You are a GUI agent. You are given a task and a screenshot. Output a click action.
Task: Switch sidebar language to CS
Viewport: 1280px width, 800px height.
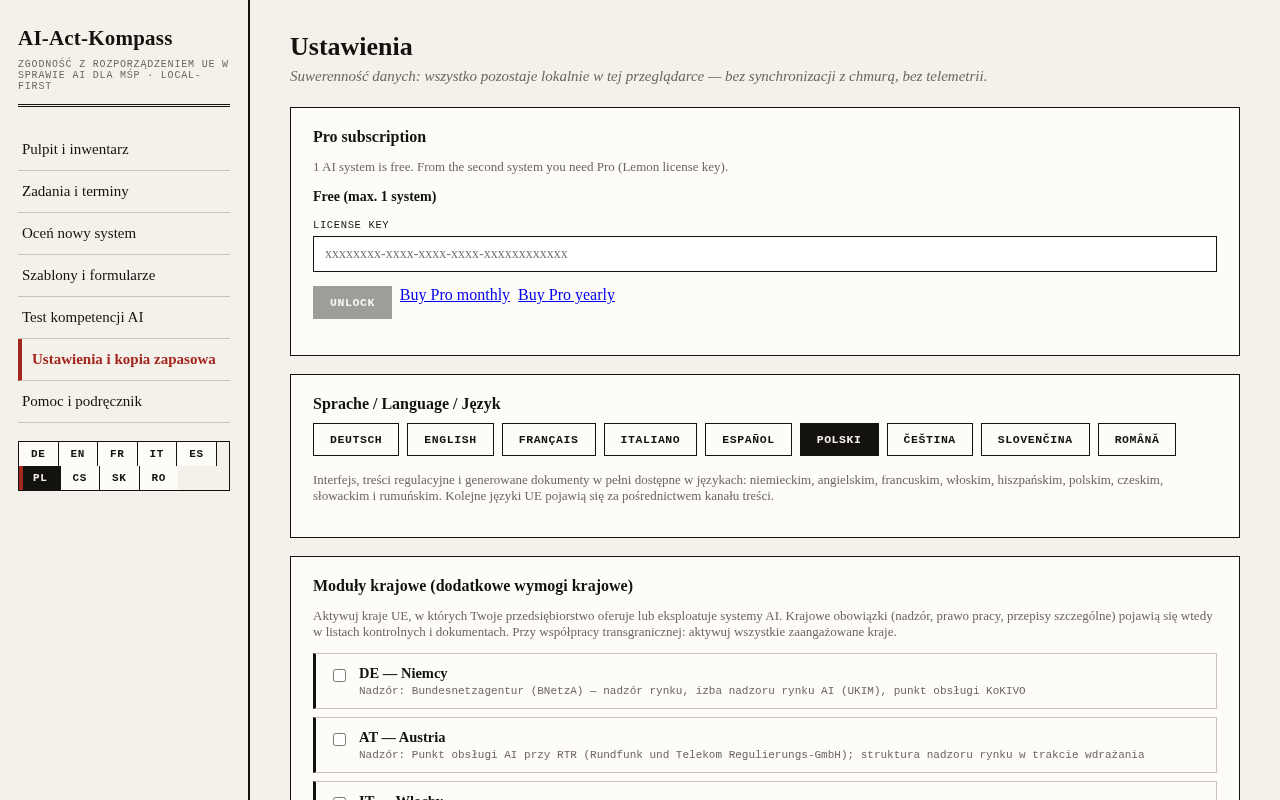(80, 478)
